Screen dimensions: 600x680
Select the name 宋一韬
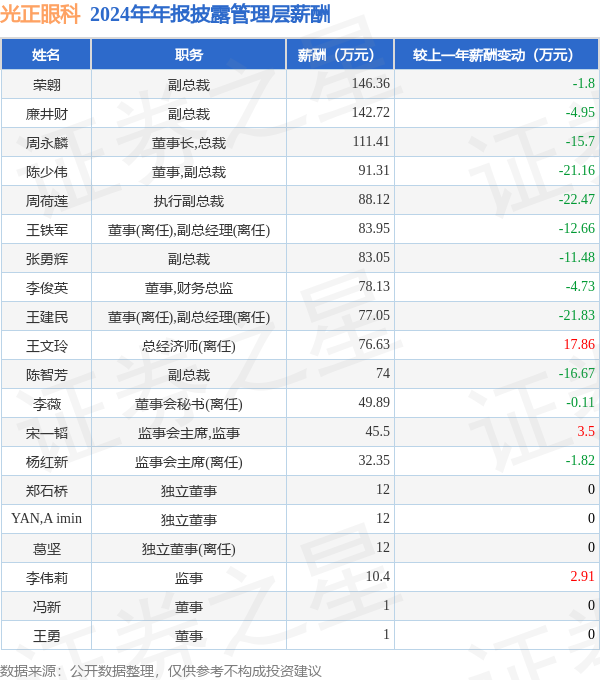[46, 433]
